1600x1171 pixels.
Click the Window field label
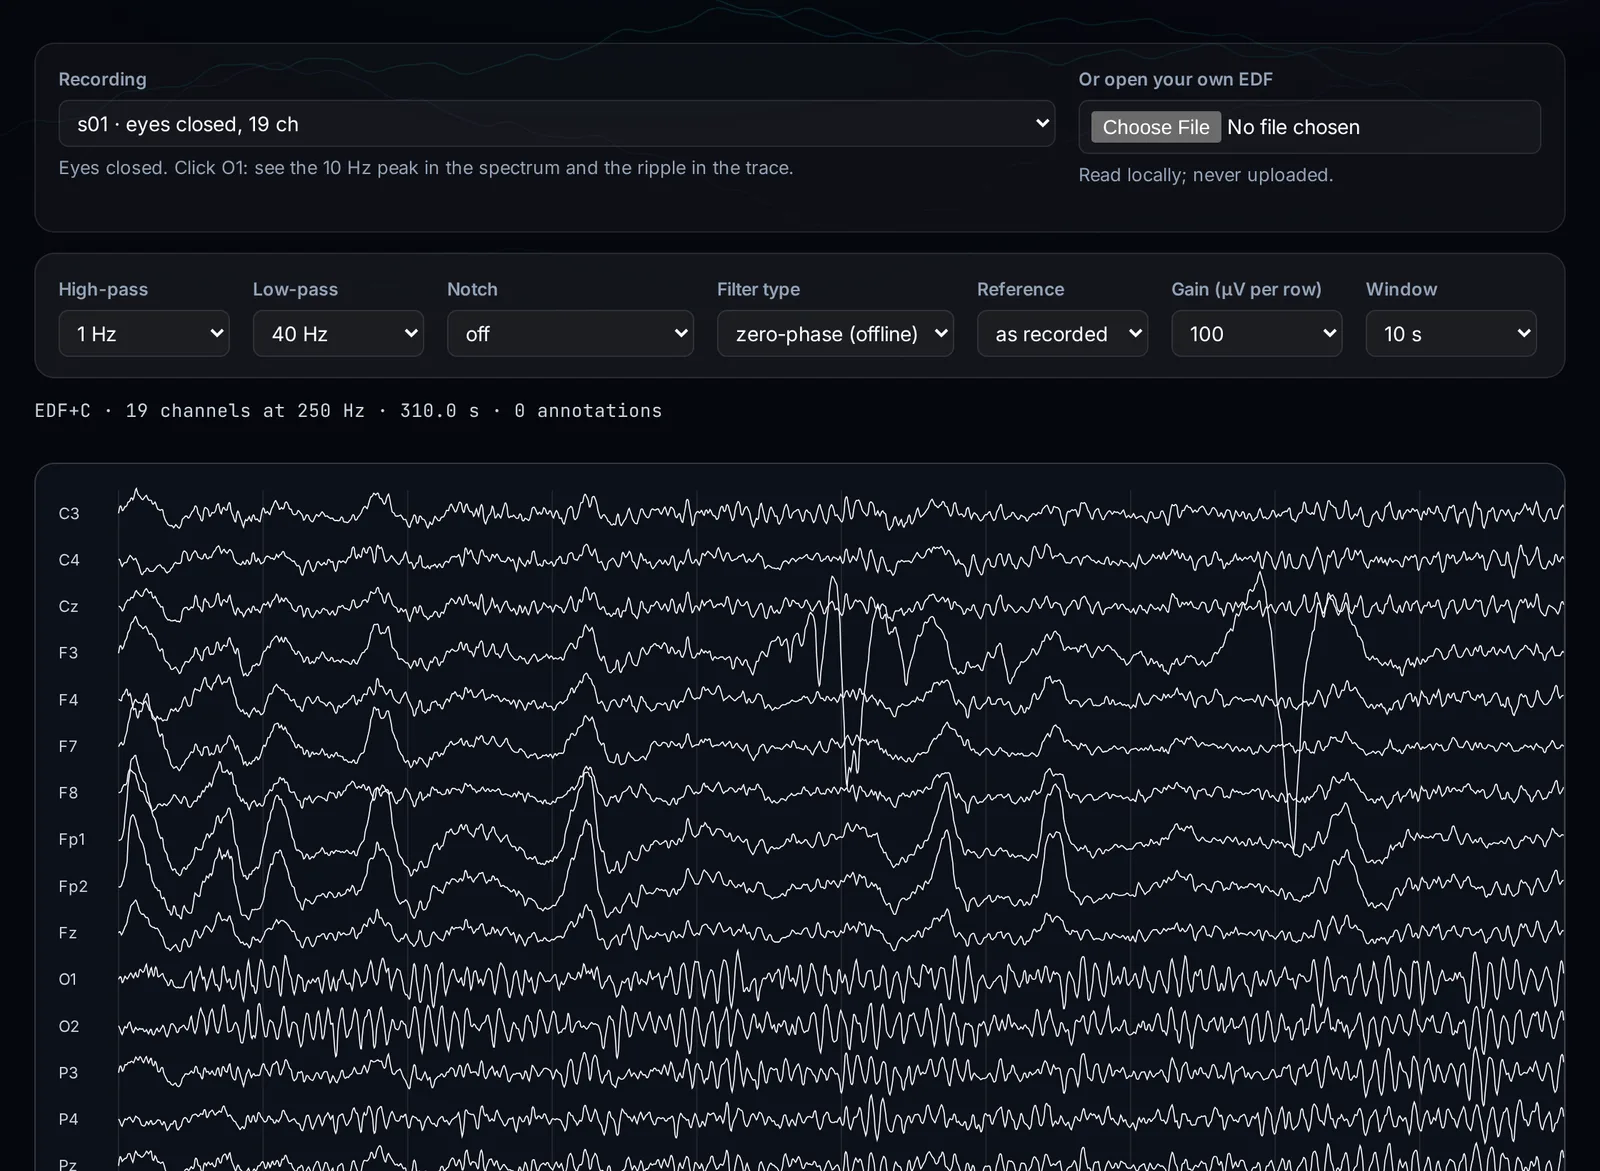[1401, 289]
